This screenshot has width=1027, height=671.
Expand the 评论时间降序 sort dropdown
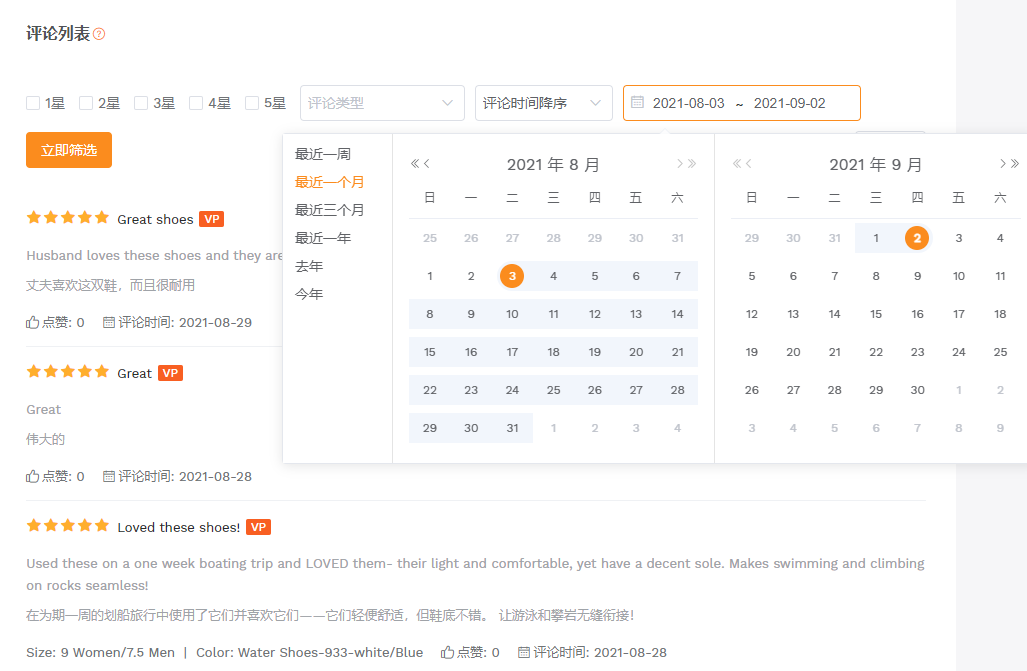543,103
